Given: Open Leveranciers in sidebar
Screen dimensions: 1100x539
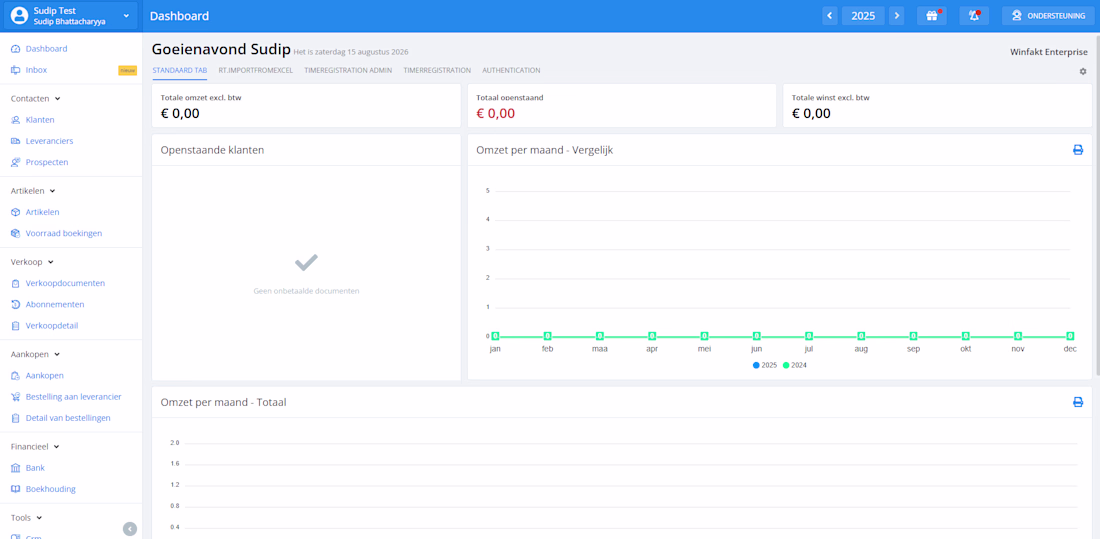Looking at the screenshot, I should click(49, 140).
